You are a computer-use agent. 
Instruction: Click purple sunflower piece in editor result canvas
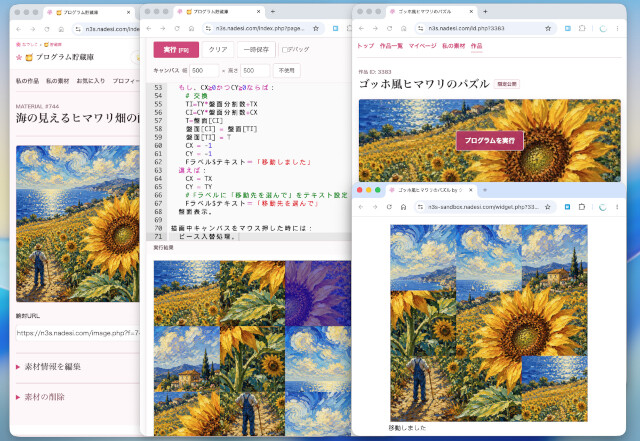[x=318, y=294]
